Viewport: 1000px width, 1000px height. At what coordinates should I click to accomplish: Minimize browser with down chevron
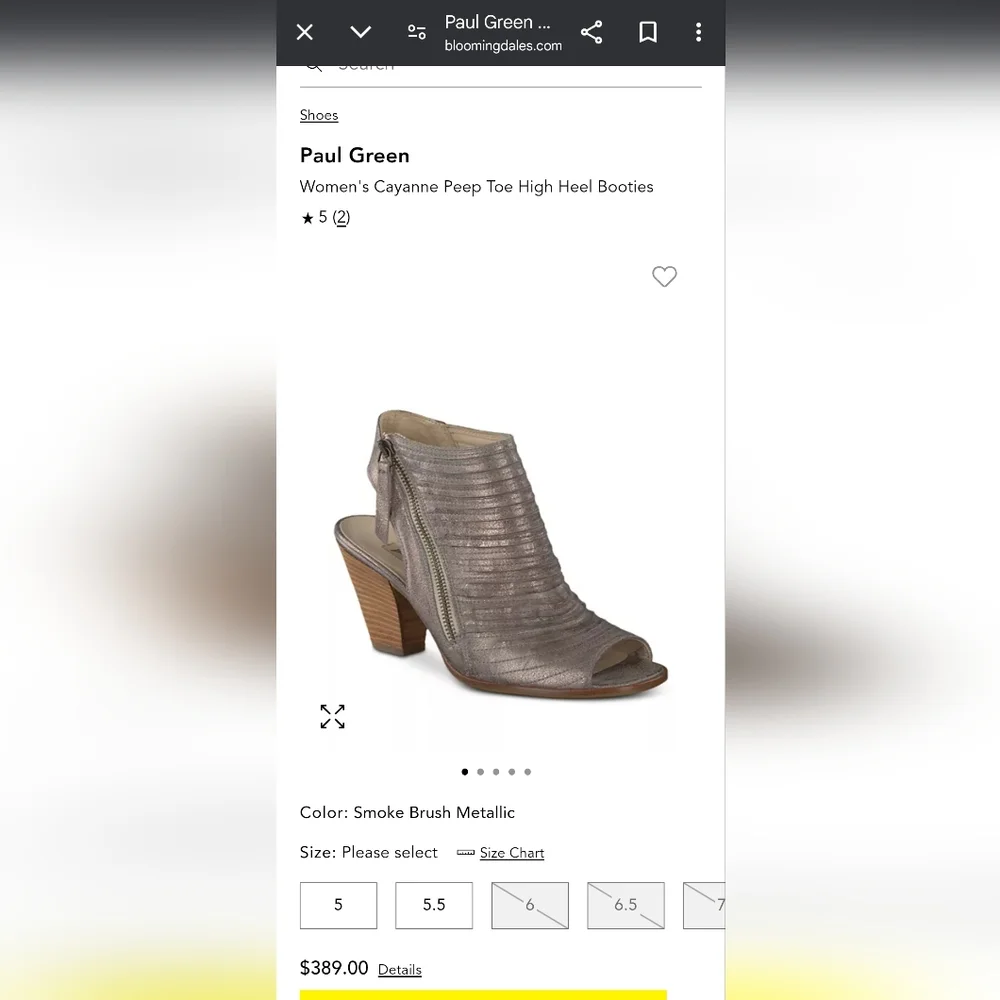(x=361, y=32)
